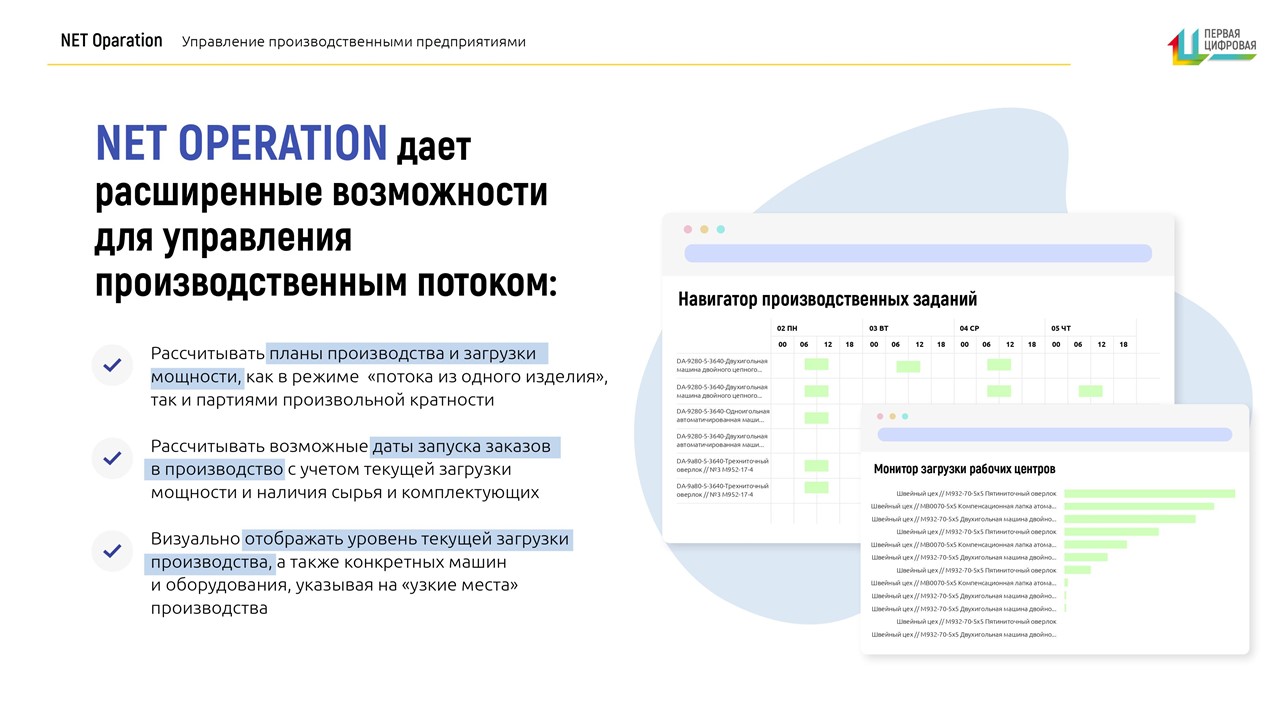Click second row's green task block under 05 ЧТ
Image resolution: width=1280 pixels, height=720 pixels.
click(1090, 391)
